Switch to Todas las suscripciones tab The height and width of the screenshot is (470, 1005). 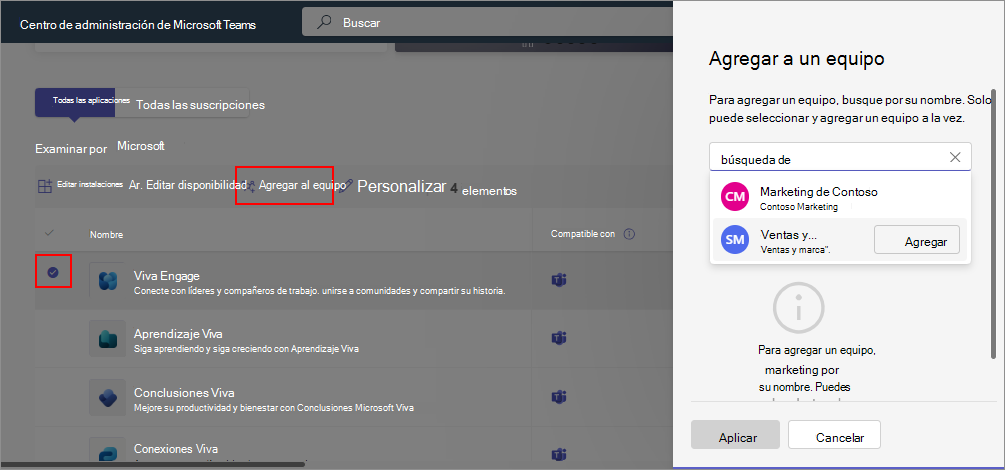[200, 105]
